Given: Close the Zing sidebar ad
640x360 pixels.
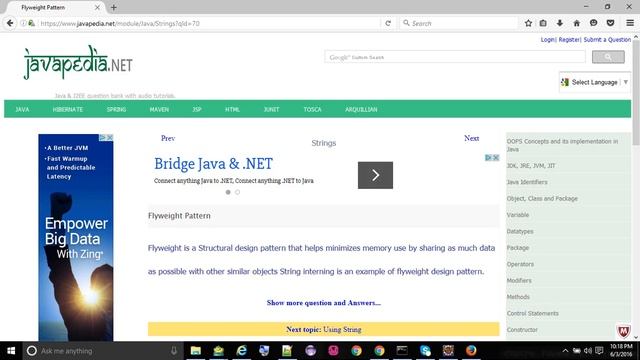Looking at the screenshot, I should 109,138.
